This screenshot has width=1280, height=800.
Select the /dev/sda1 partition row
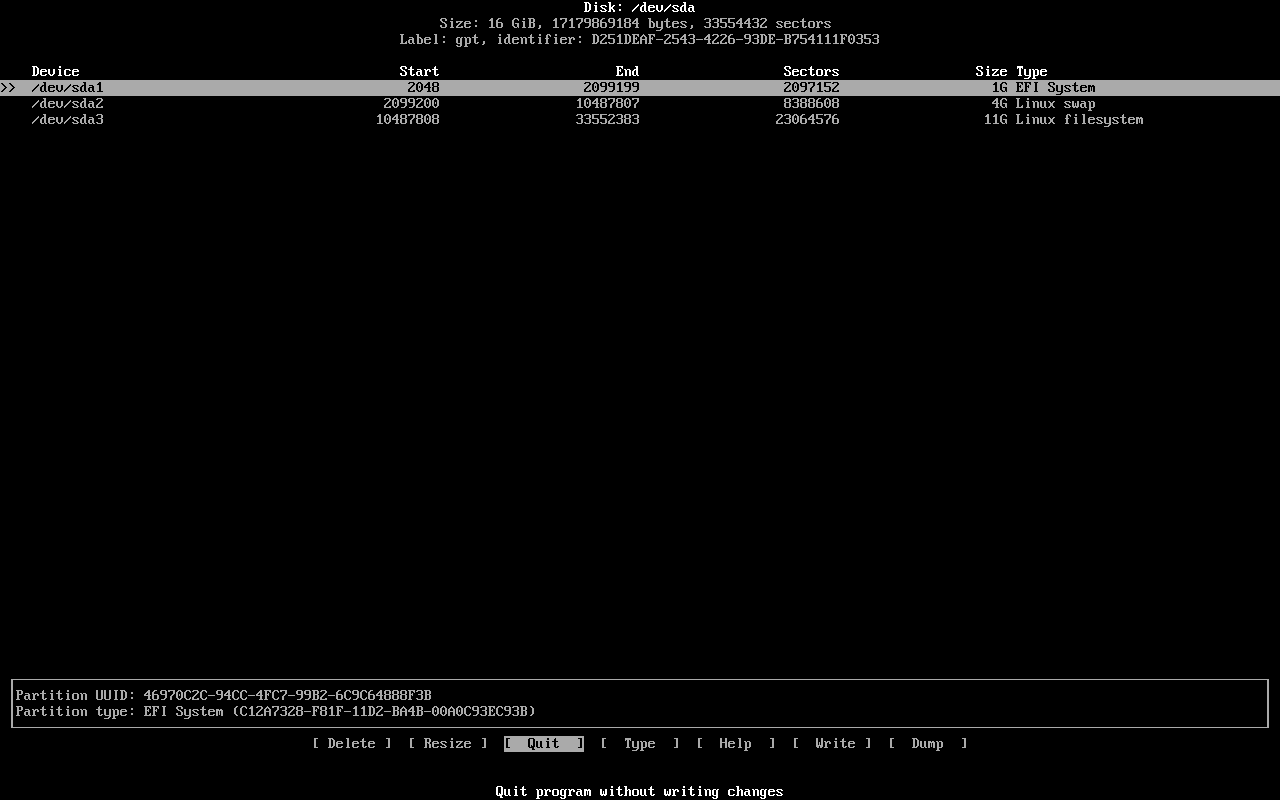click(67, 87)
